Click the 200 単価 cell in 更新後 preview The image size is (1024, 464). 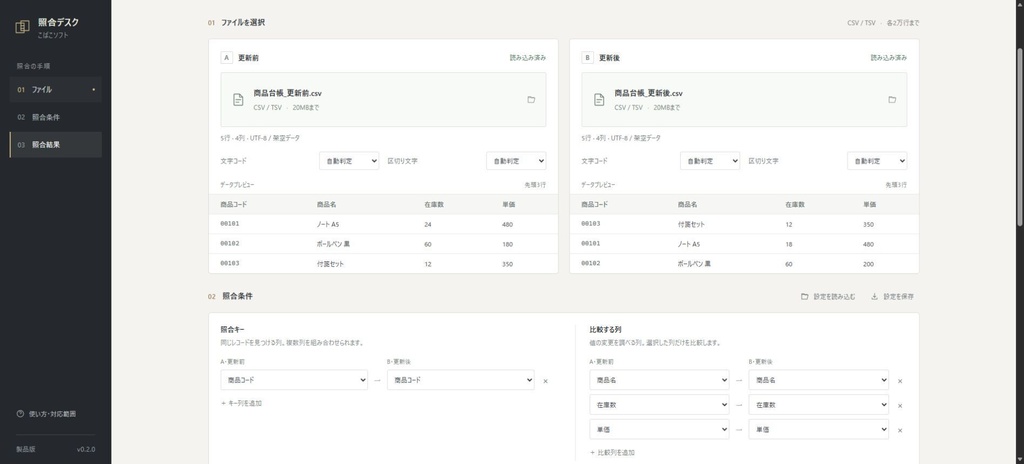(x=868, y=264)
